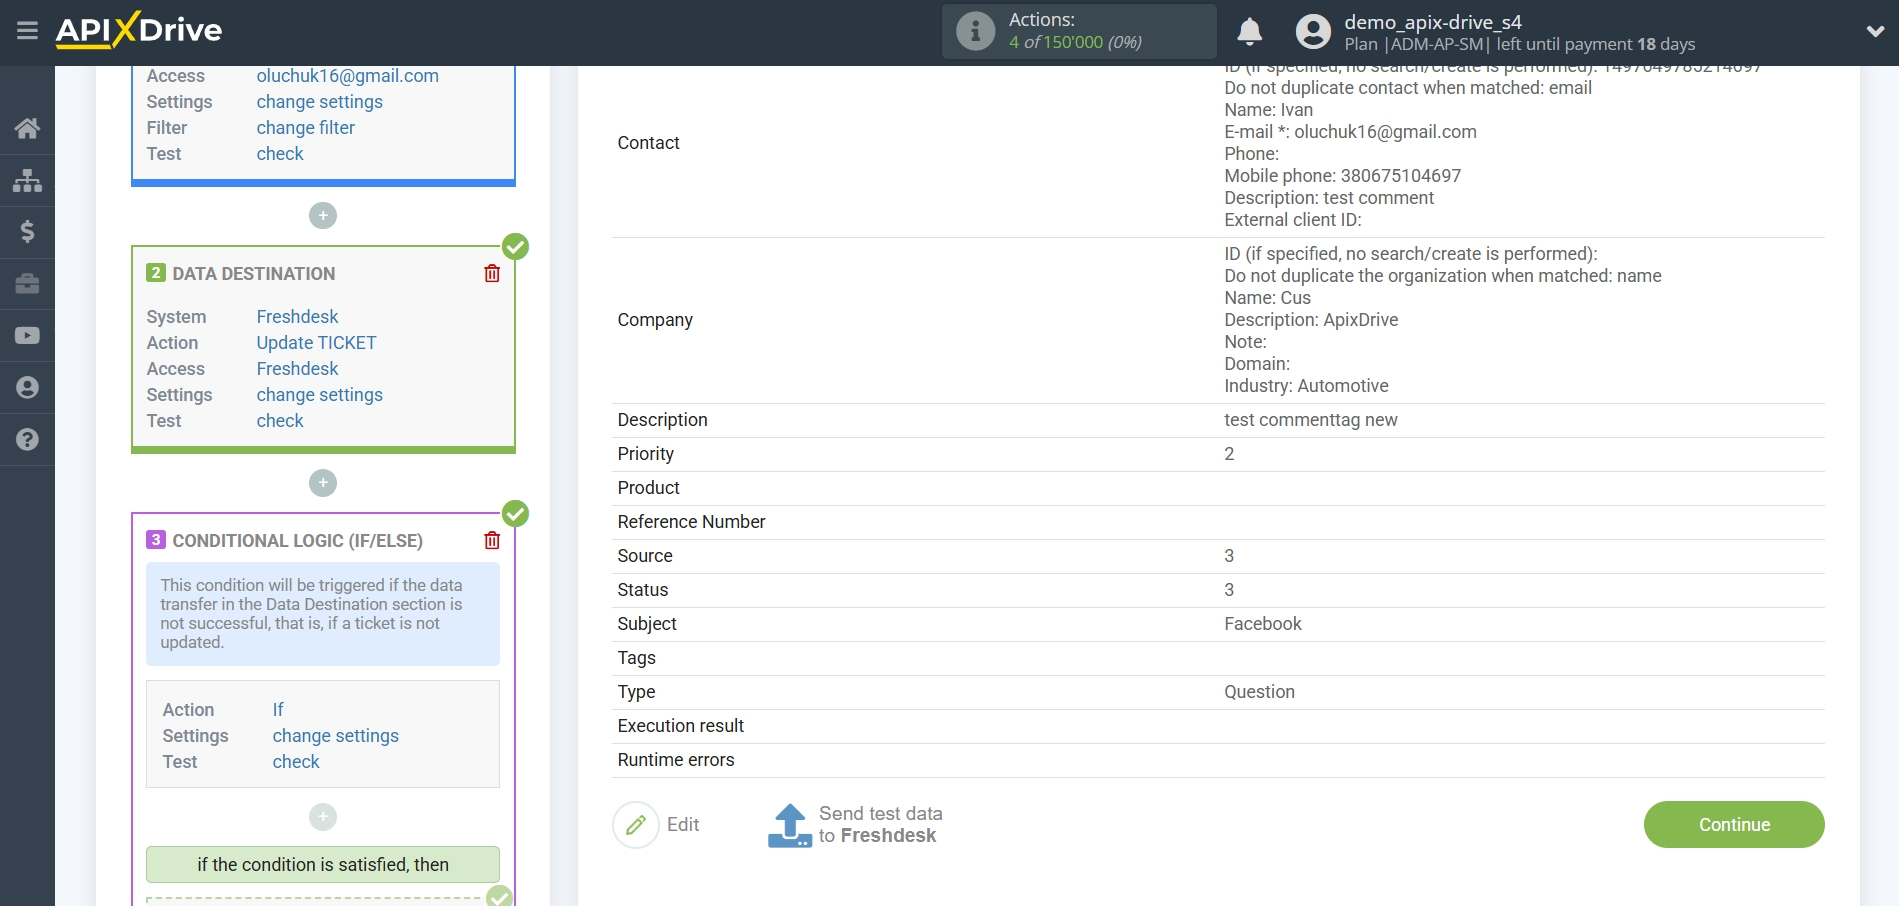This screenshot has width=1899, height=906.
Task: Click demo_apix-drive_s4 account name
Action: [x=1432, y=22]
